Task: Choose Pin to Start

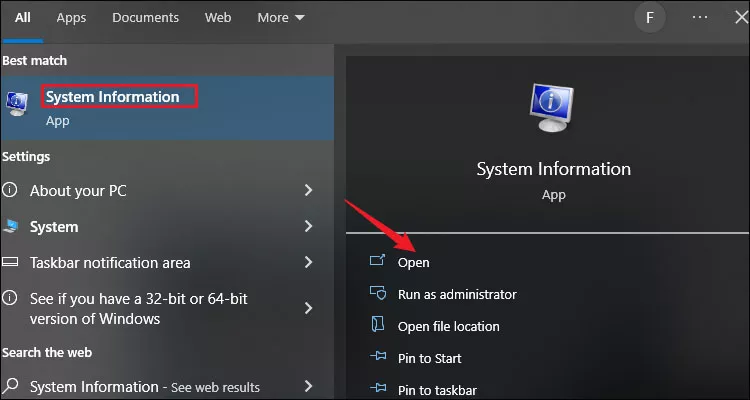Action: (430, 358)
